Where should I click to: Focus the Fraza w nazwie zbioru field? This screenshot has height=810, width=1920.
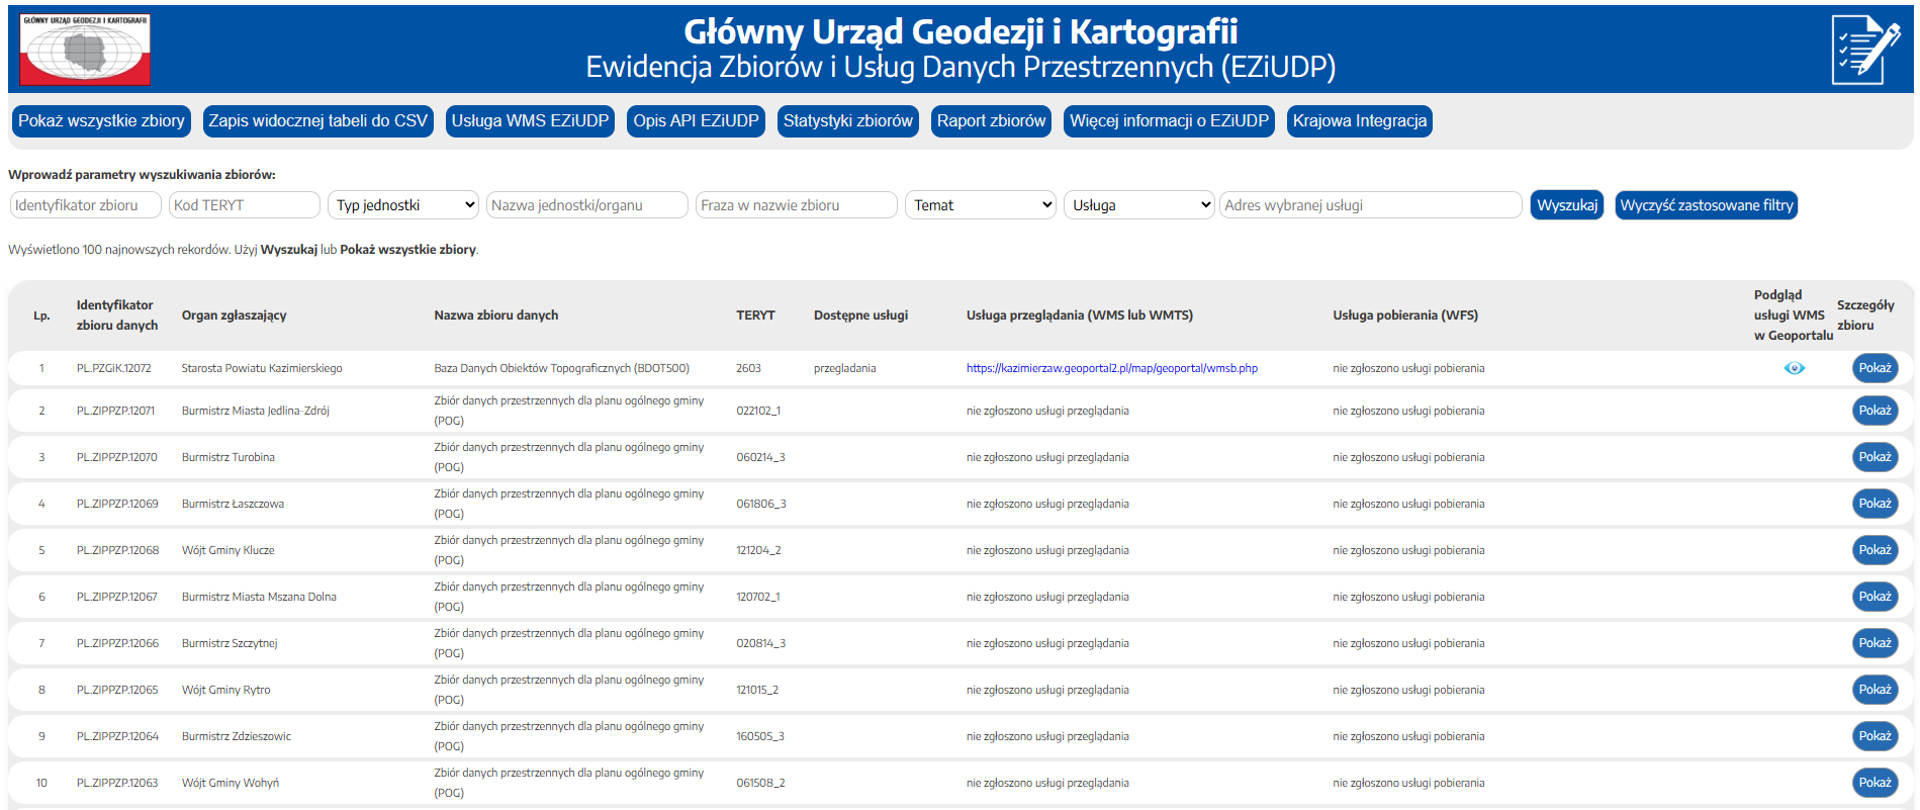click(796, 205)
